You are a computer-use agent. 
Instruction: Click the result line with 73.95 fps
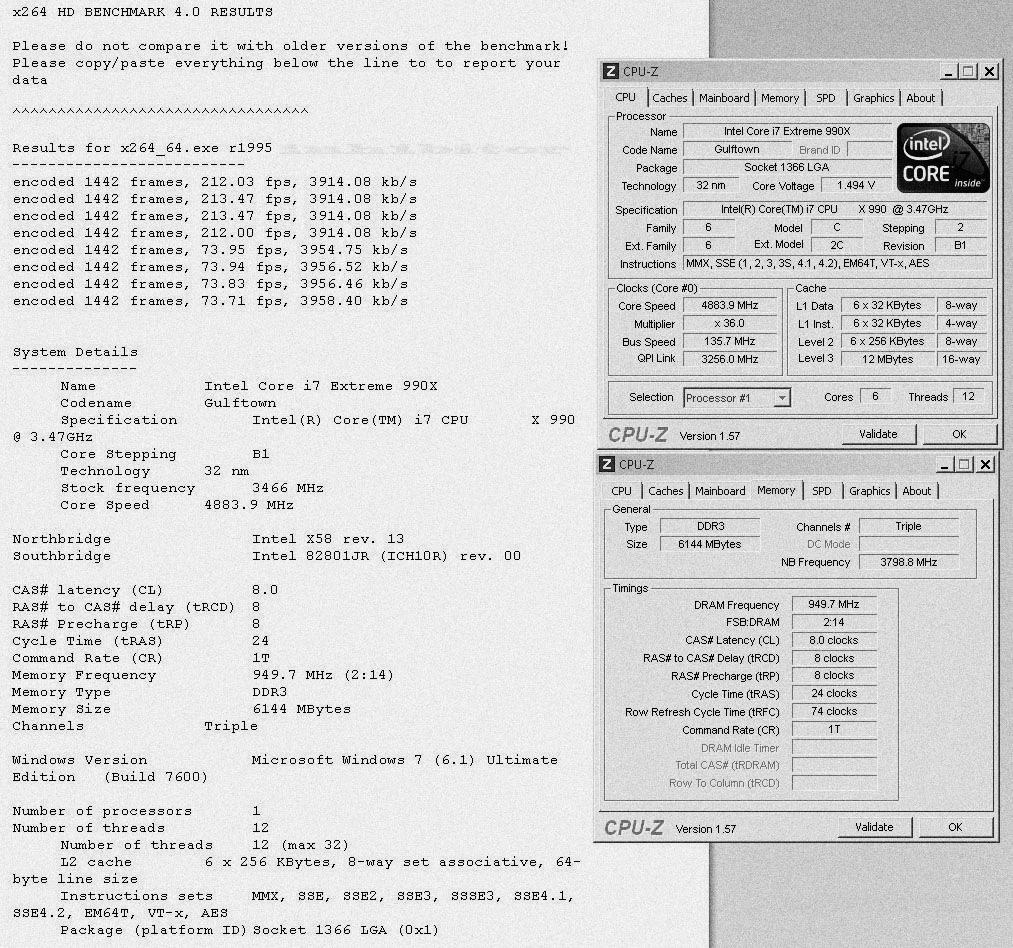[x=210, y=250]
